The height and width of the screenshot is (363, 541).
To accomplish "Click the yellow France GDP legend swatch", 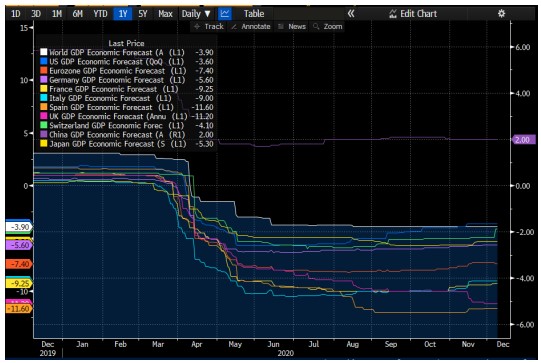I will coord(43,89).
